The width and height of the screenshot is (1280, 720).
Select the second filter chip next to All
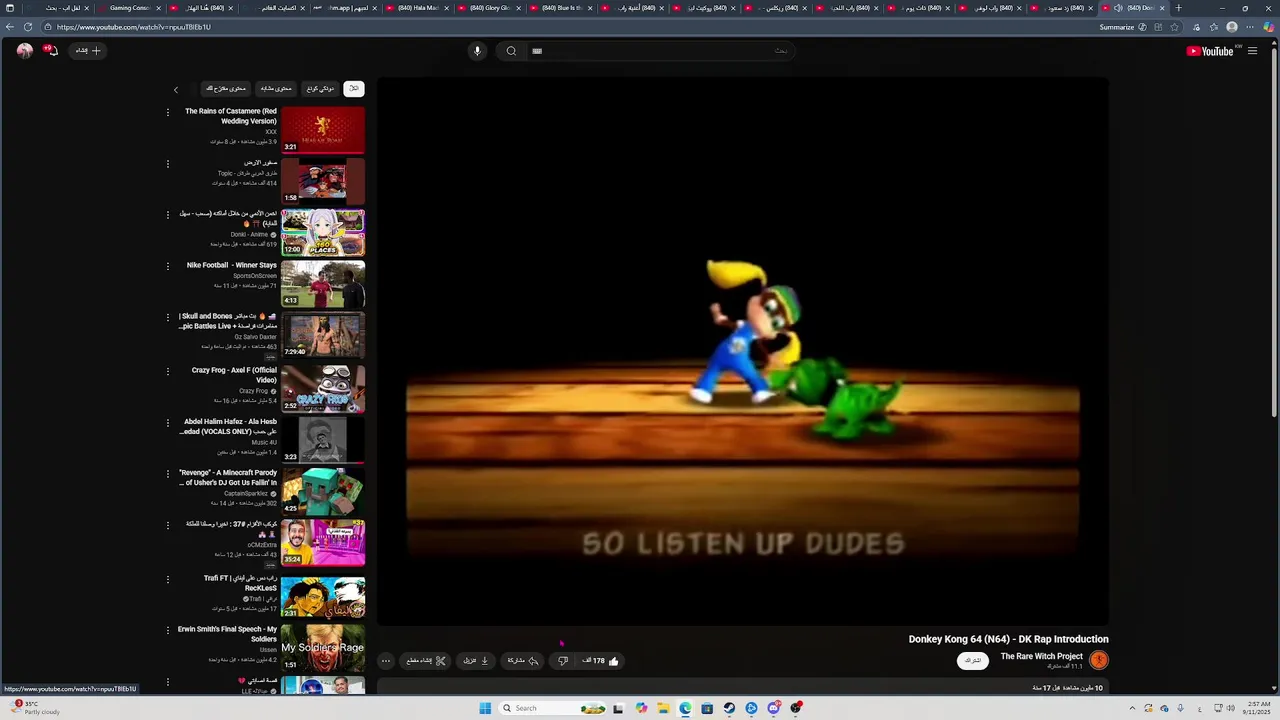point(320,89)
